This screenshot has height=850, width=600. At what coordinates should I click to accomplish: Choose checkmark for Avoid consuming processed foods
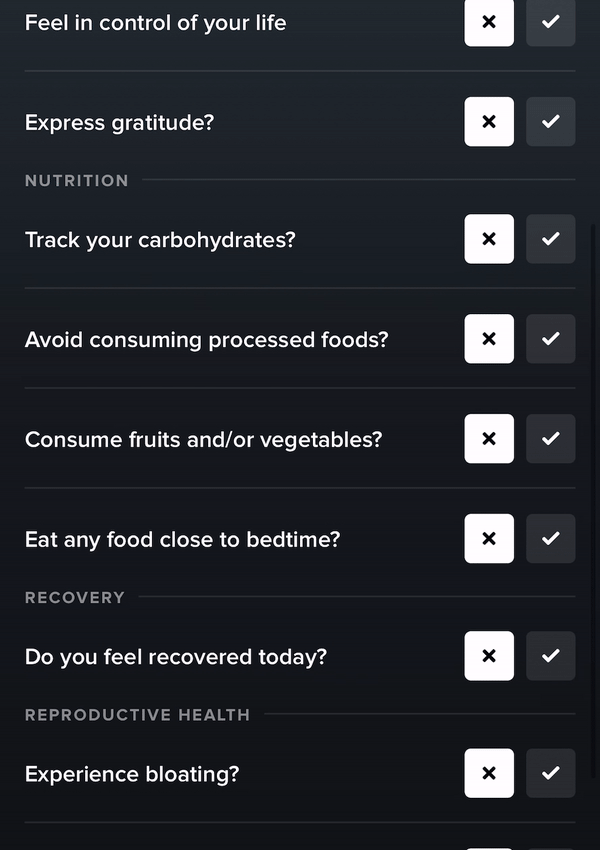pos(550,339)
